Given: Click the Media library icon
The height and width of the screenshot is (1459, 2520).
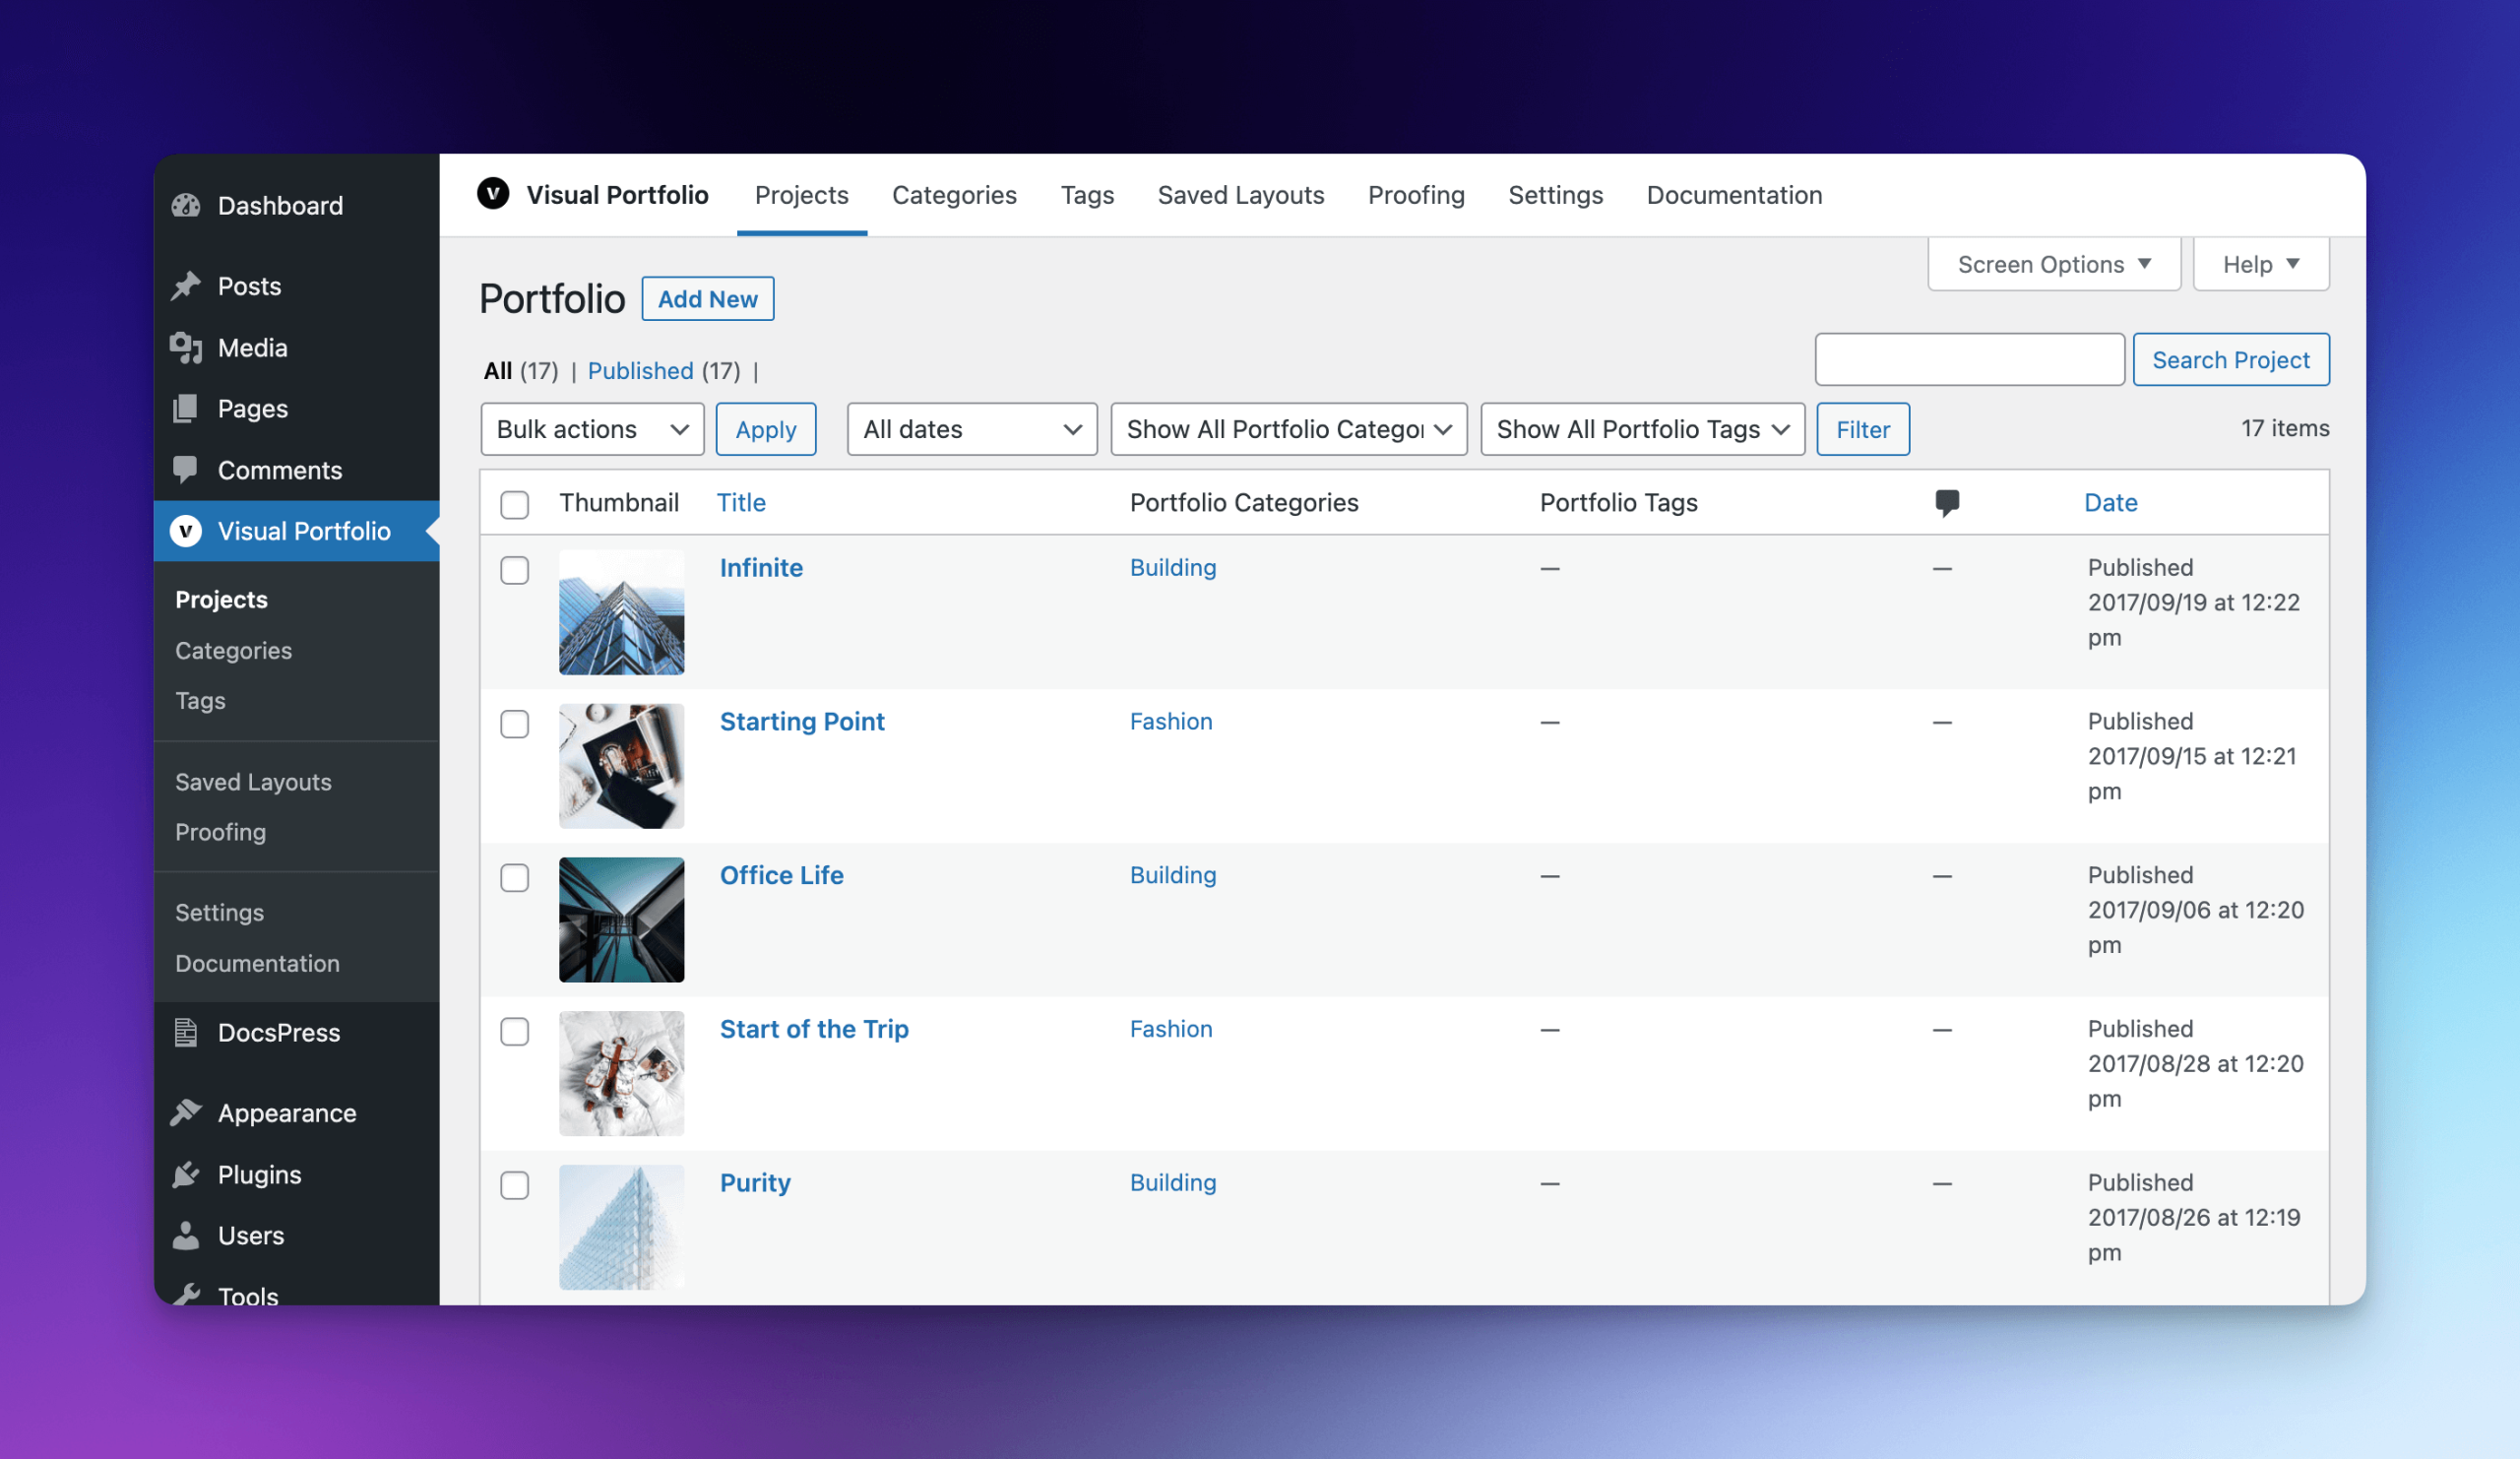Looking at the screenshot, I should point(186,348).
